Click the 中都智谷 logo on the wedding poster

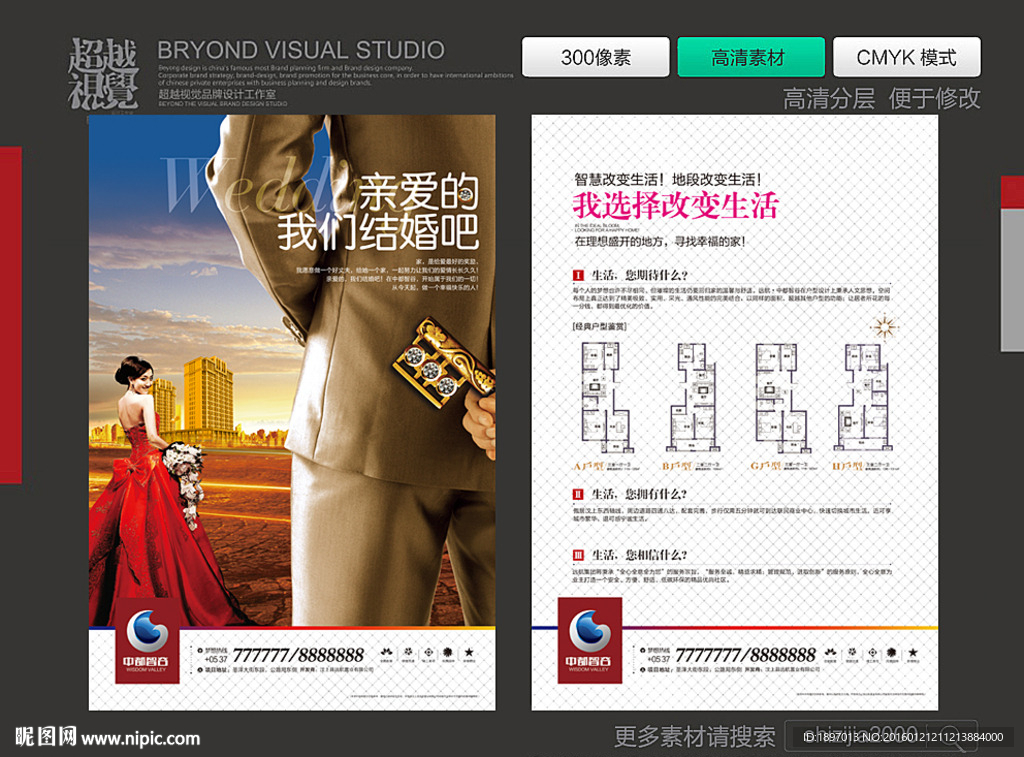[x=147, y=641]
